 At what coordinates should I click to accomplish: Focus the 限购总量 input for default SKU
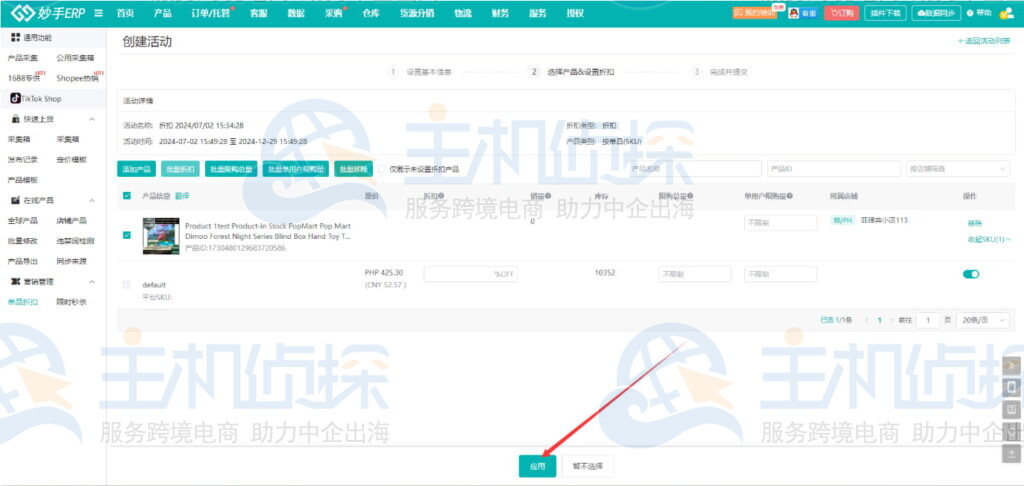pyautogui.click(x=695, y=274)
